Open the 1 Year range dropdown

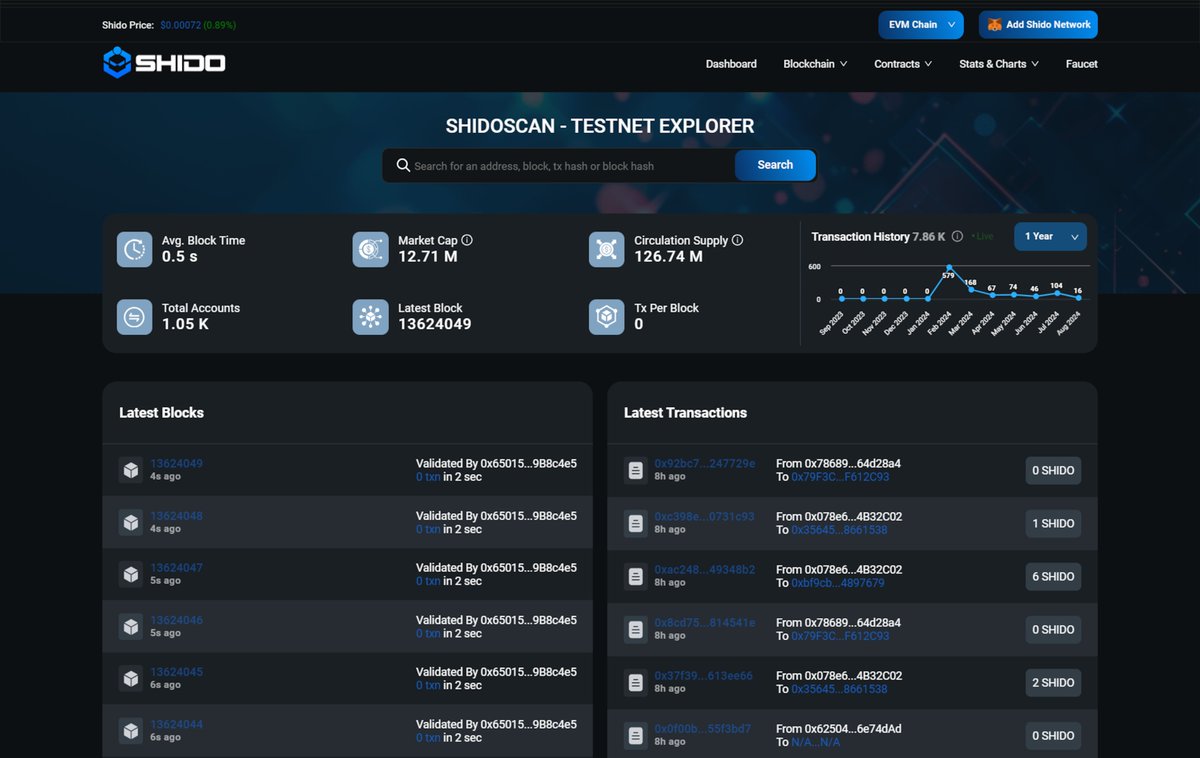click(x=1050, y=237)
